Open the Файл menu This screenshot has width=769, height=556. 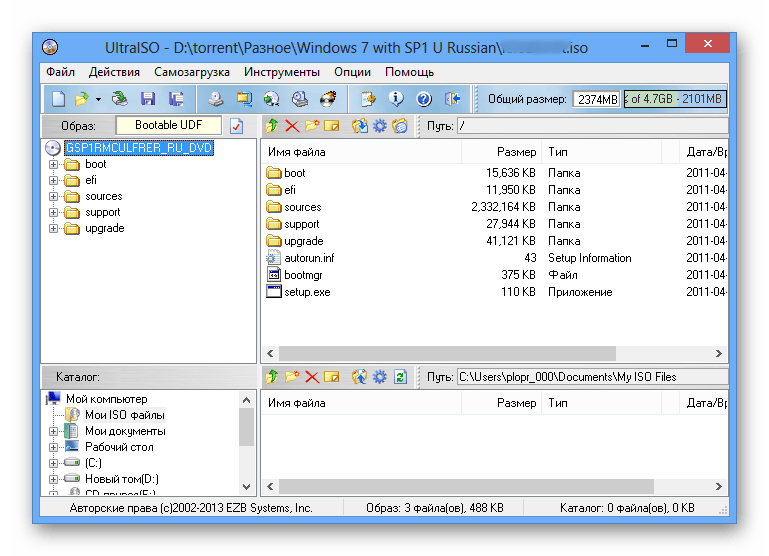(60, 72)
